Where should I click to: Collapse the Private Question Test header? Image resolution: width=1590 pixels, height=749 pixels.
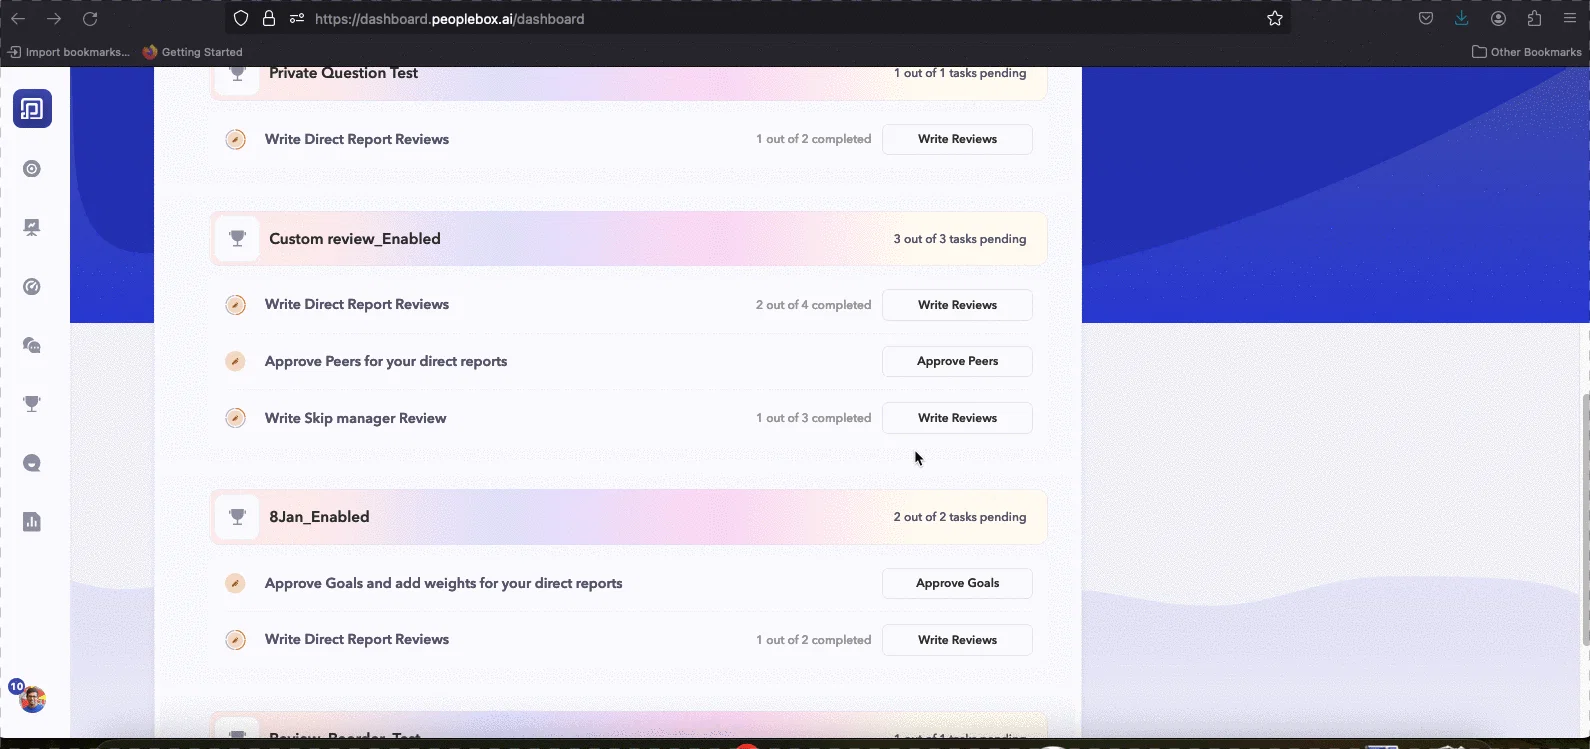629,78
